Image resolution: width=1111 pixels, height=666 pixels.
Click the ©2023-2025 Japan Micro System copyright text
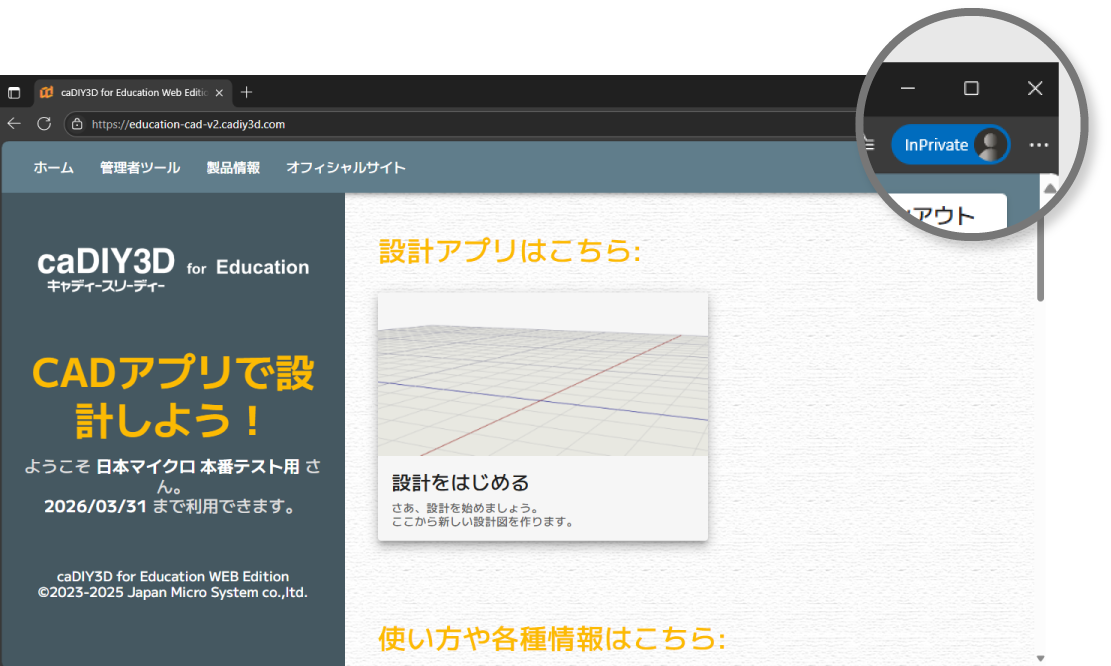pyautogui.click(x=173, y=592)
